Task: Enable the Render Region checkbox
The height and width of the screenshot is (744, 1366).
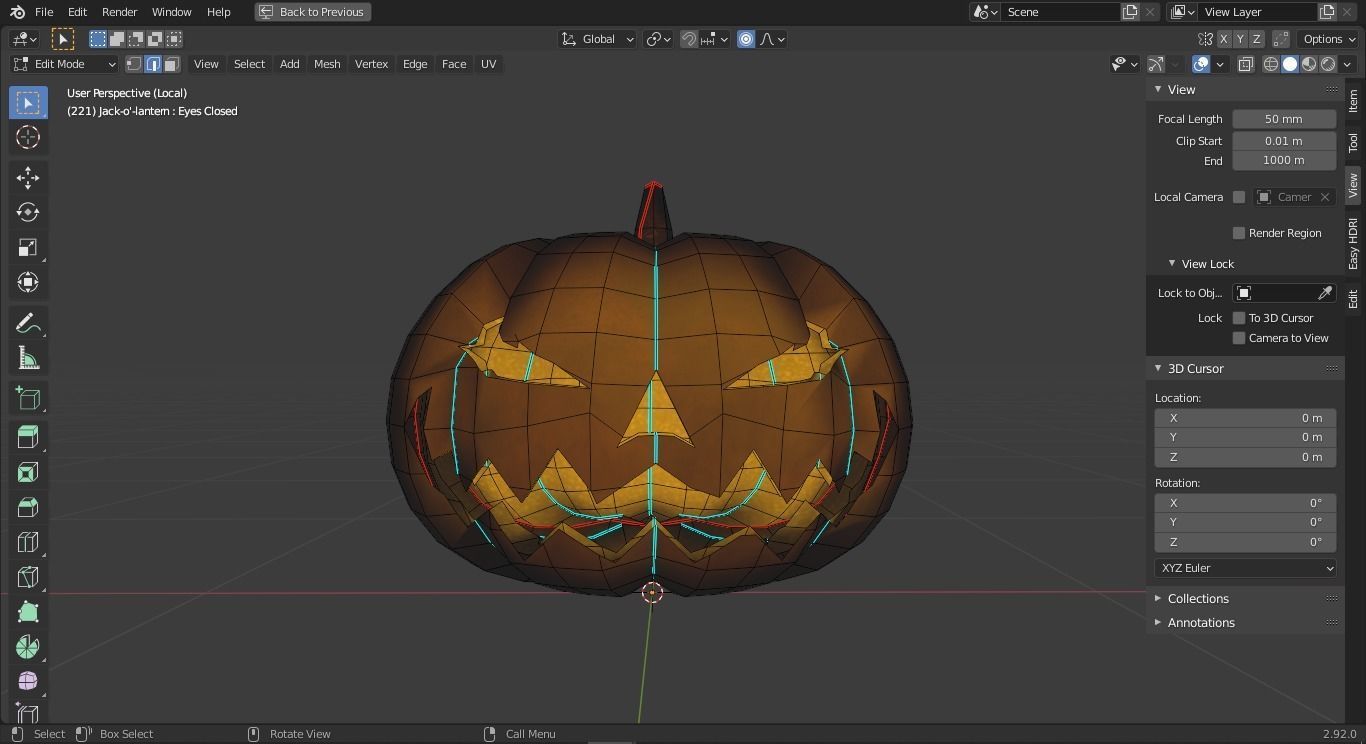Action: [1239, 233]
